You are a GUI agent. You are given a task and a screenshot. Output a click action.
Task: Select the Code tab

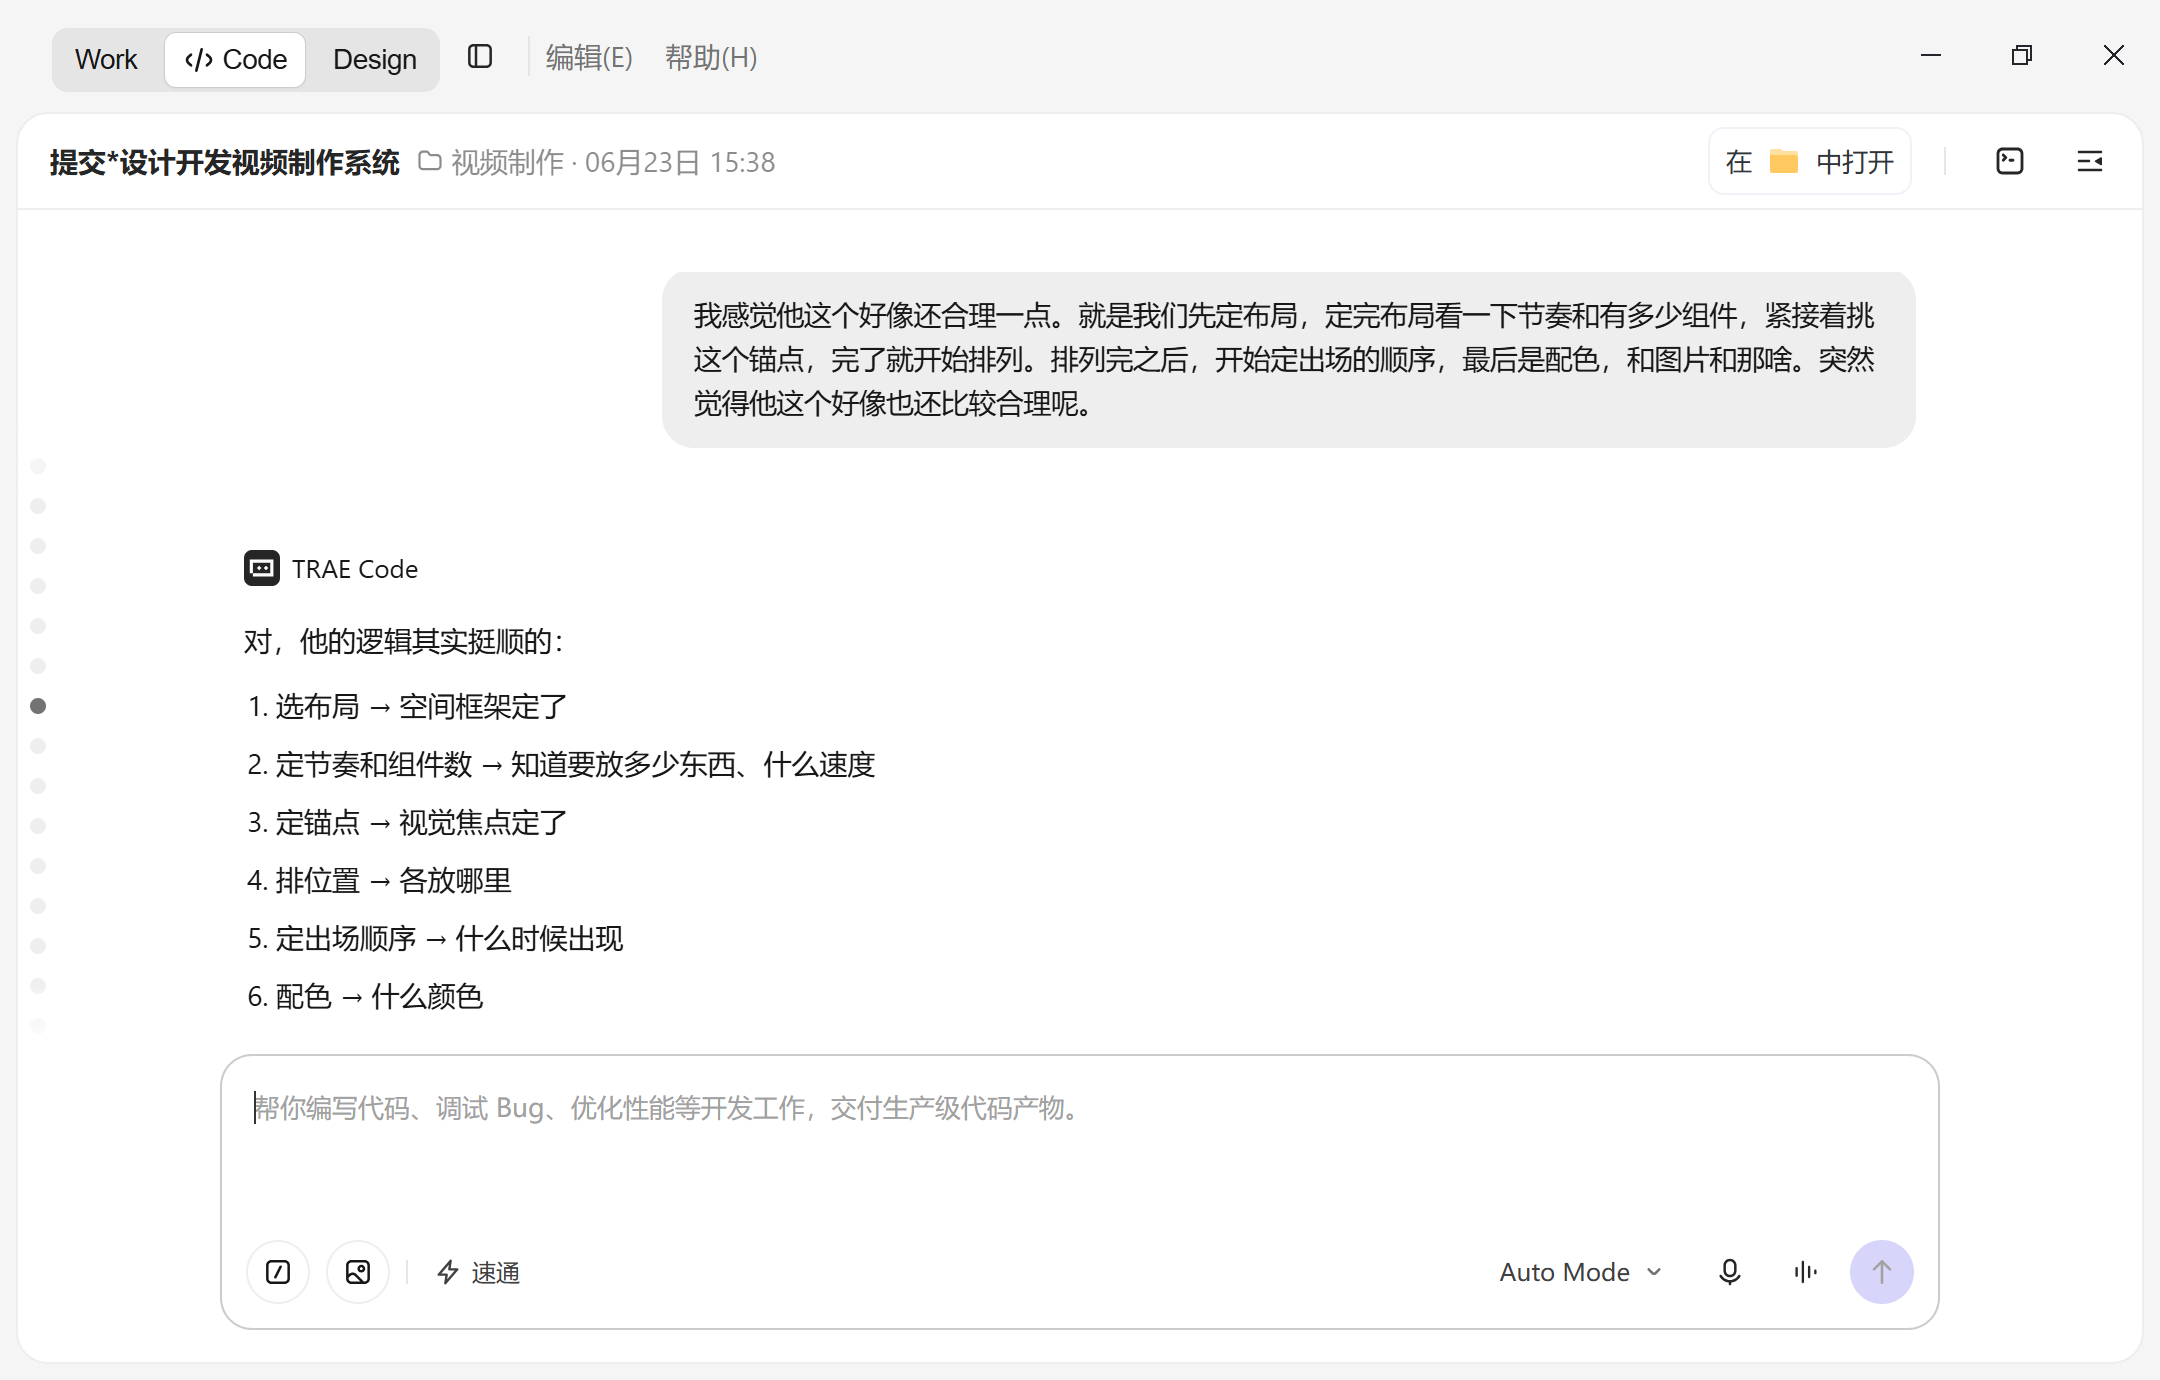coord(235,59)
